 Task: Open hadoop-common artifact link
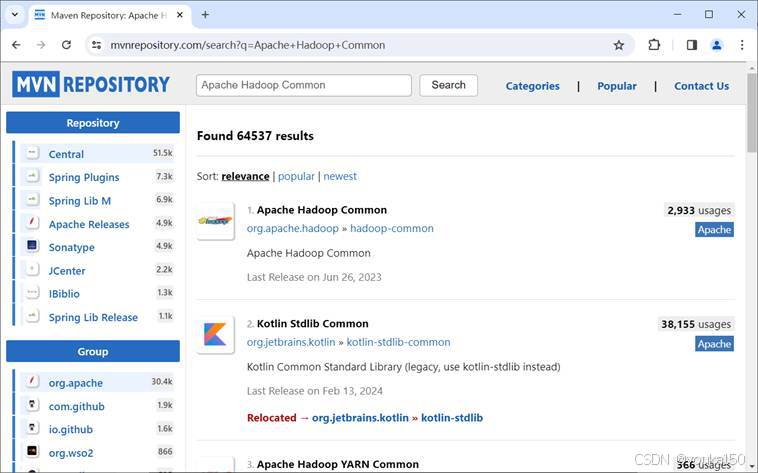[x=392, y=228]
